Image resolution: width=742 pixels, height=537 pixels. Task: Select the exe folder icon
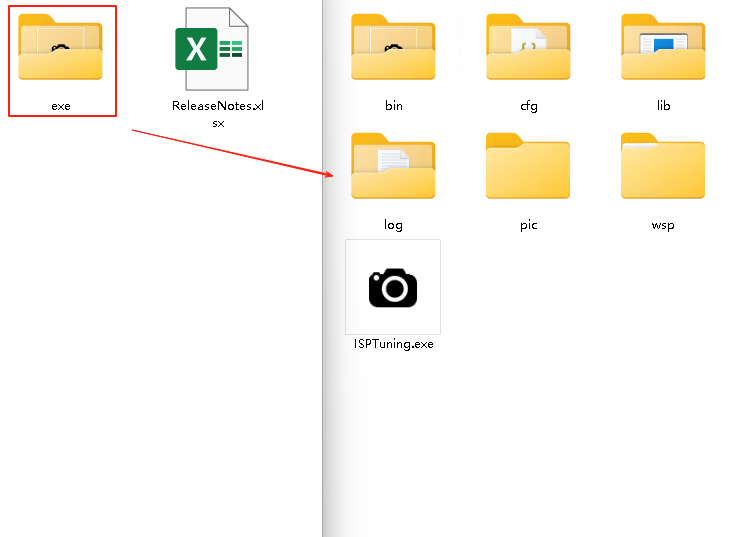coord(60,47)
